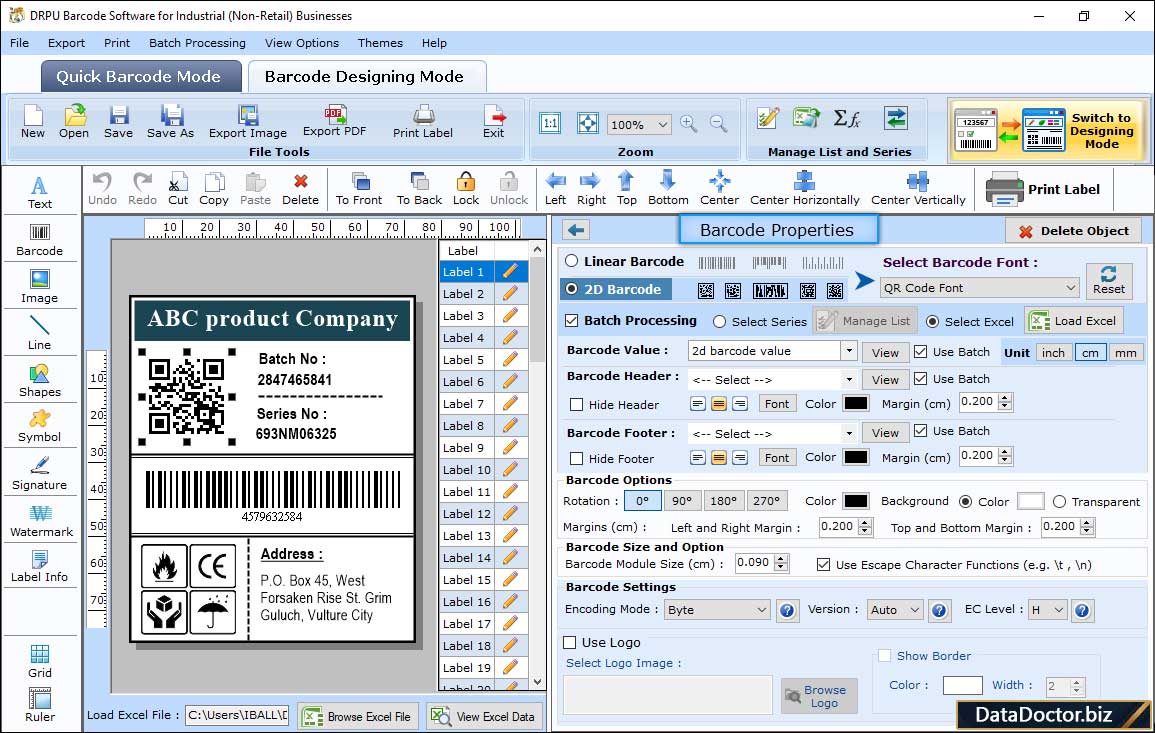Viewport: 1155px width, 733px height.
Task: Select Transparent background option
Action: [x=1059, y=502]
